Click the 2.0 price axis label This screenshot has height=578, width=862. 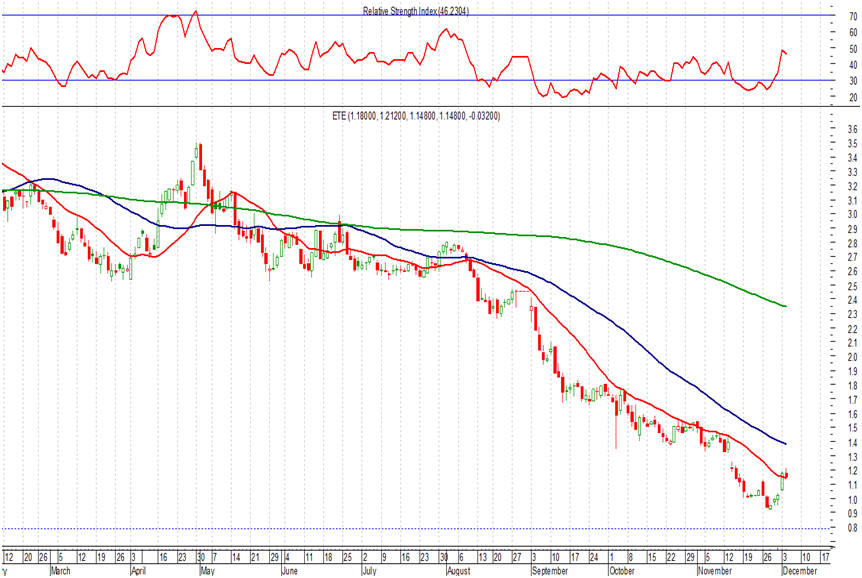click(x=852, y=357)
